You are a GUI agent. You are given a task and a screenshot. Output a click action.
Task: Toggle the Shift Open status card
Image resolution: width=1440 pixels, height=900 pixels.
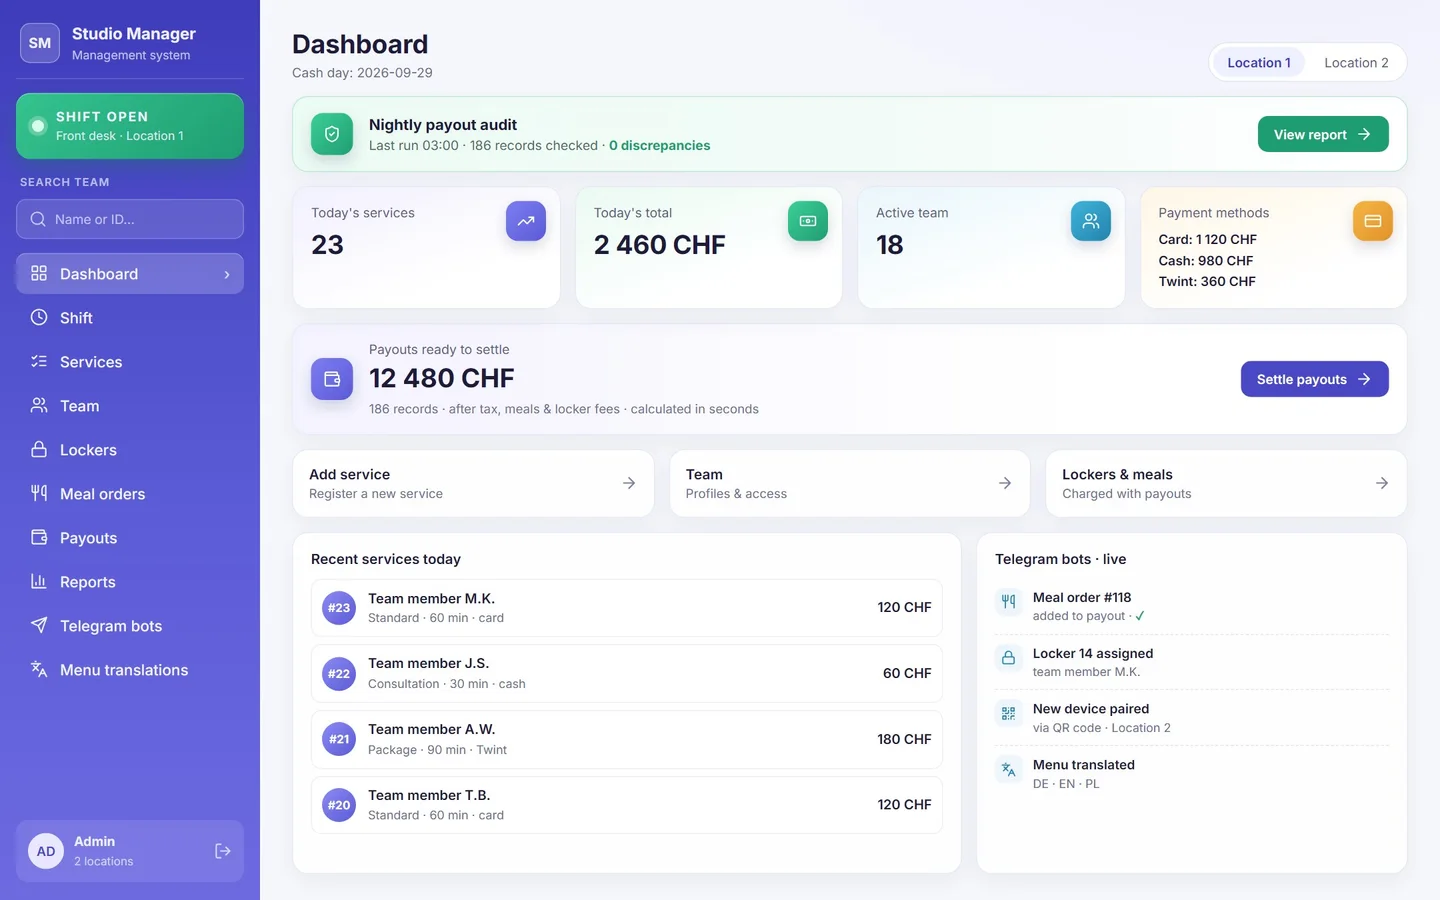click(x=130, y=126)
